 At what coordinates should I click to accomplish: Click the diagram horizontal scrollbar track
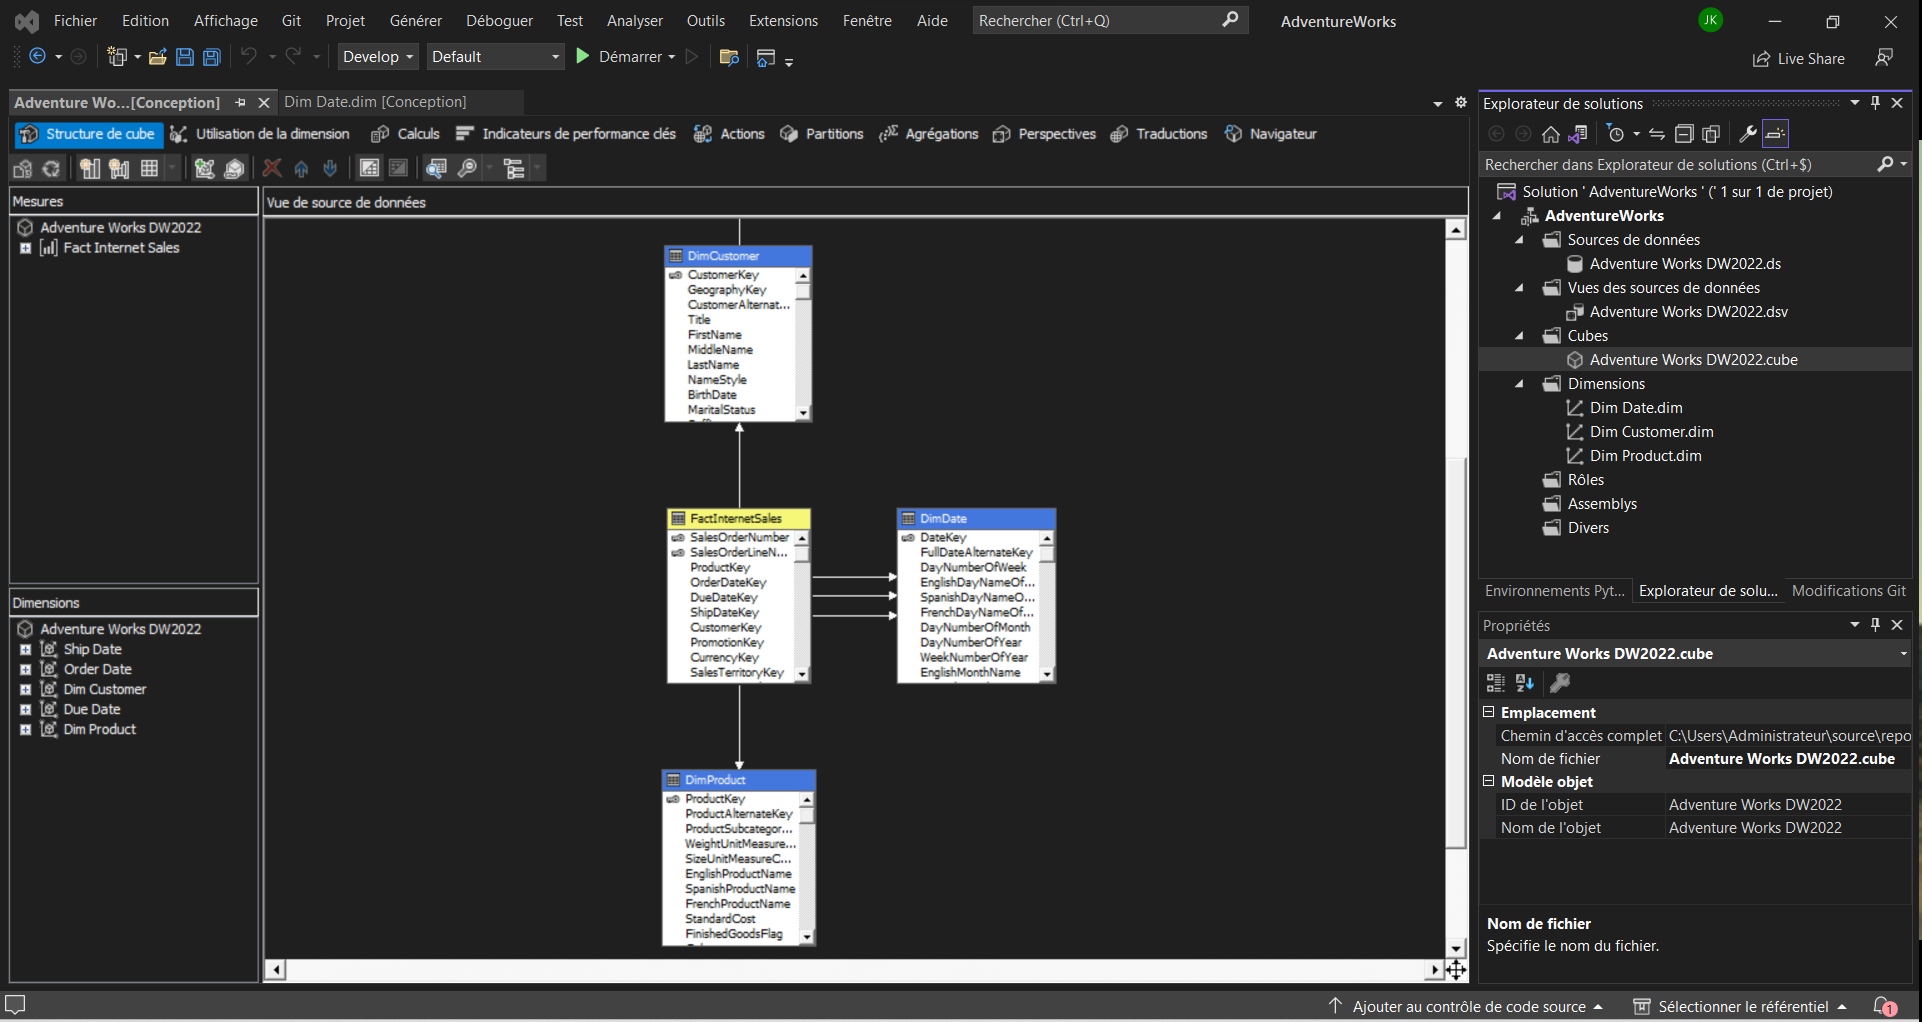click(855, 969)
